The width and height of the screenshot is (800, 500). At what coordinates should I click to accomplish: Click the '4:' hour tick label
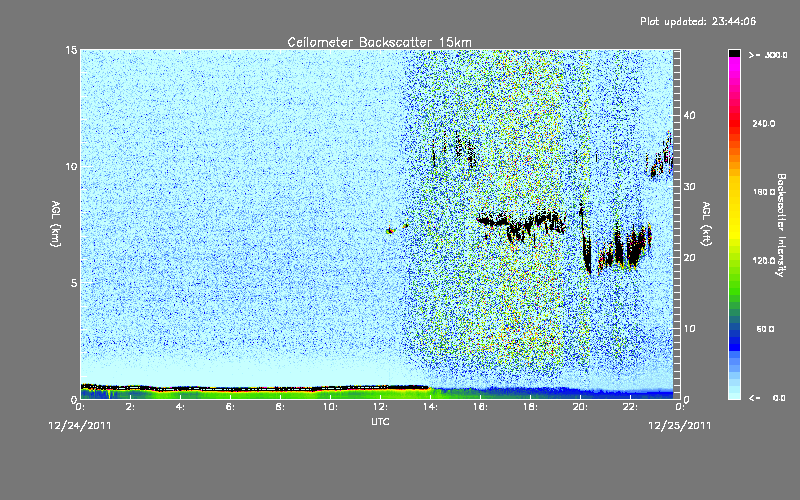tap(180, 407)
